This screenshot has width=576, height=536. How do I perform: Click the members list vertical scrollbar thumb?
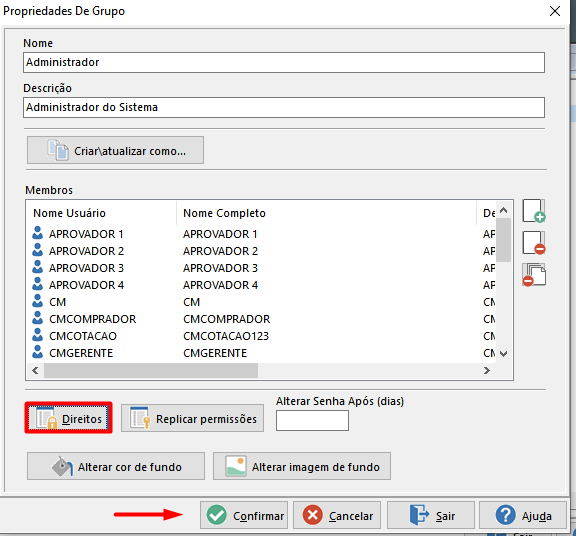504,240
